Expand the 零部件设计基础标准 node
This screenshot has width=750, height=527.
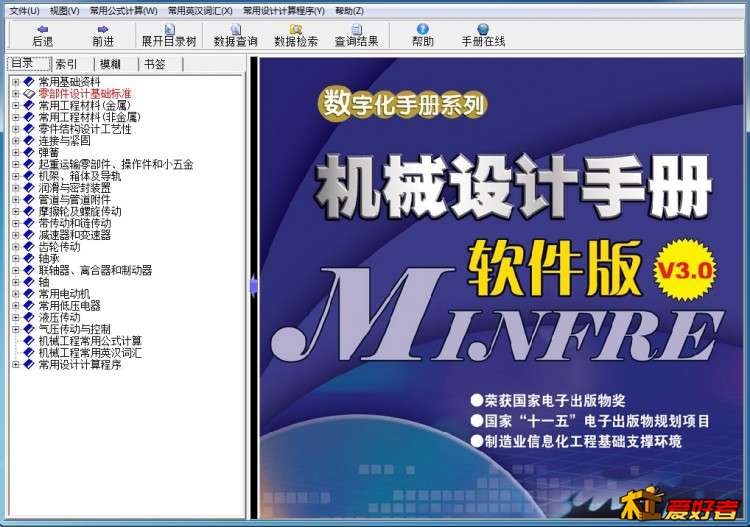(x=16, y=94)
